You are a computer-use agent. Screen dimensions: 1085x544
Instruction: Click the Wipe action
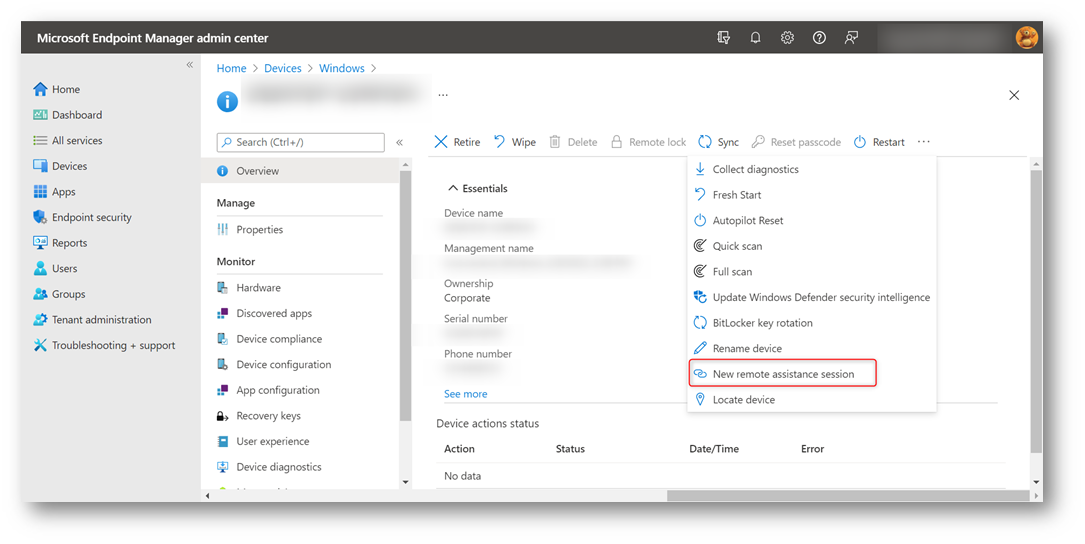[x=515, y=142]
